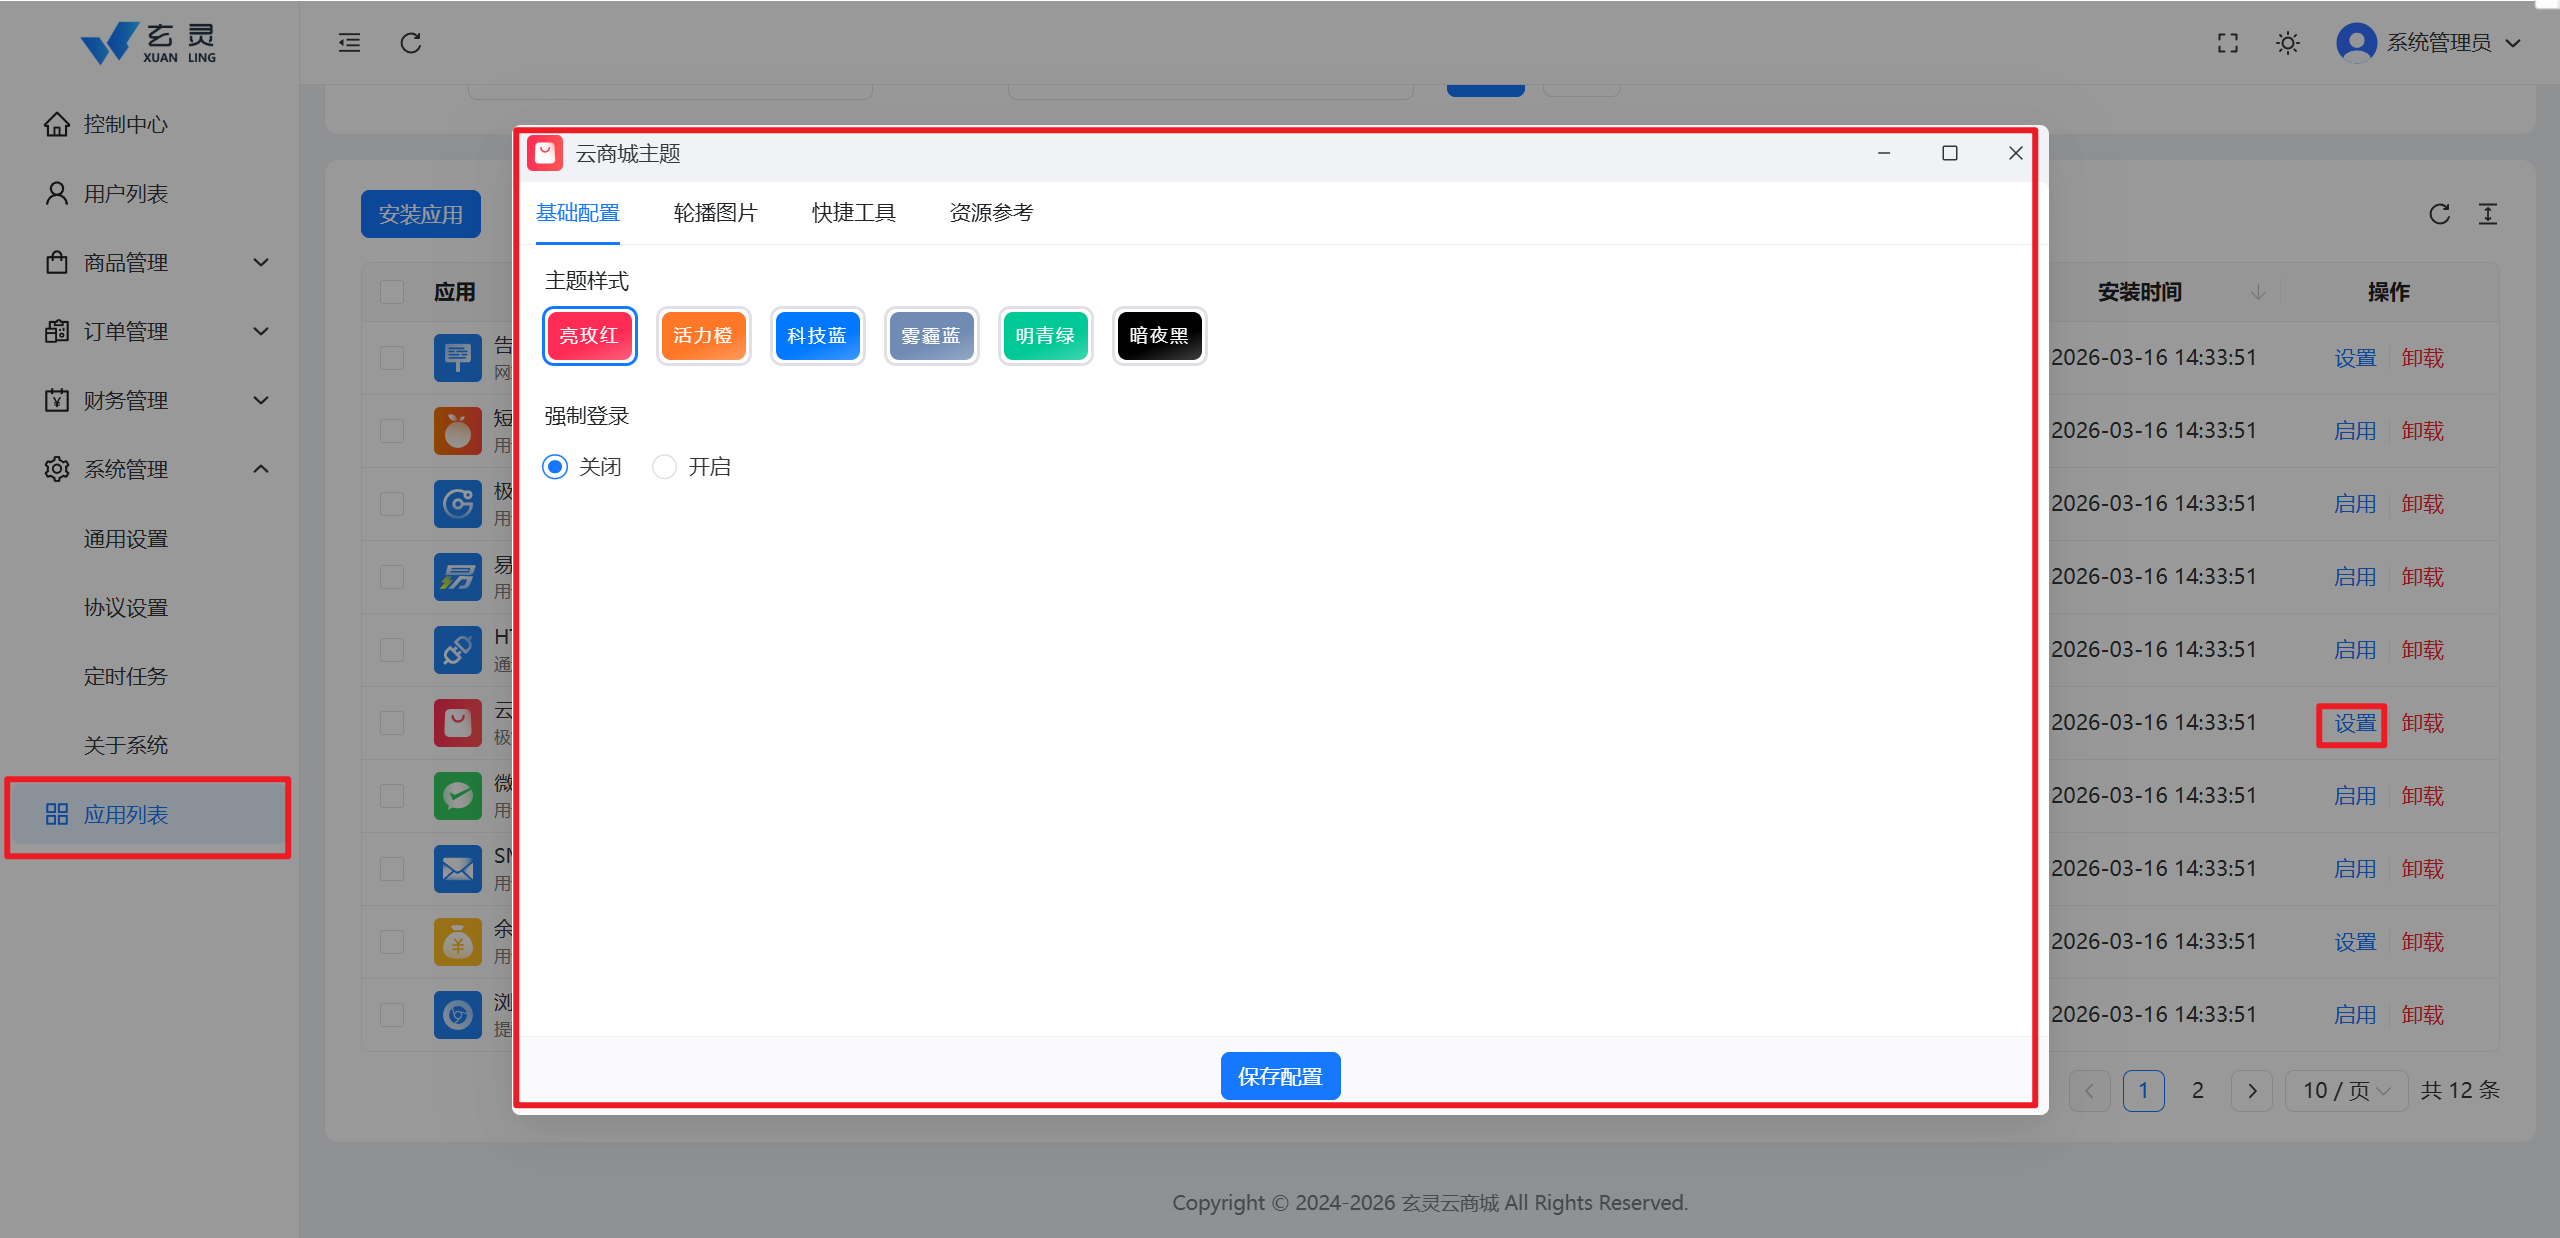The image size is (2560, 1238).
Task: Switch theme with the sun icon
Action: [x=2287, y=43]
